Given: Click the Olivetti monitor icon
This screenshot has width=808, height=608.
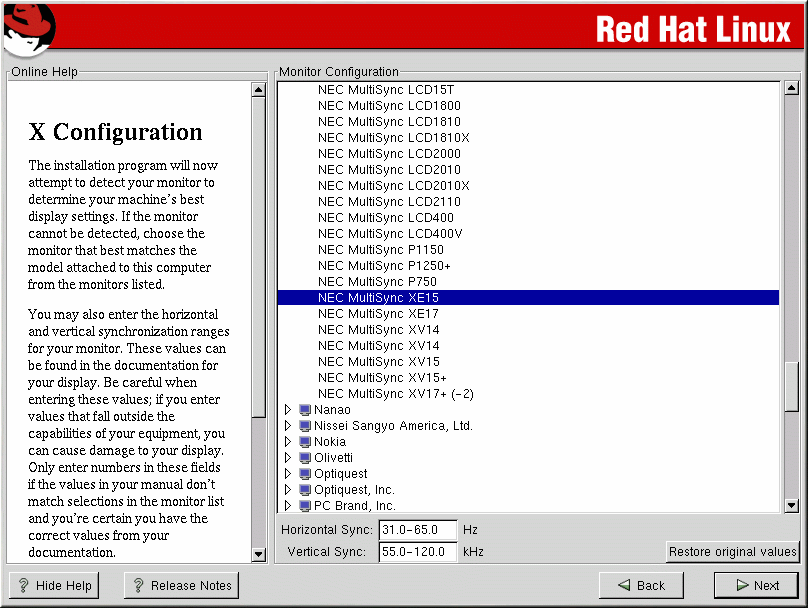Looking at the screenshot, I should coord(305,458).
